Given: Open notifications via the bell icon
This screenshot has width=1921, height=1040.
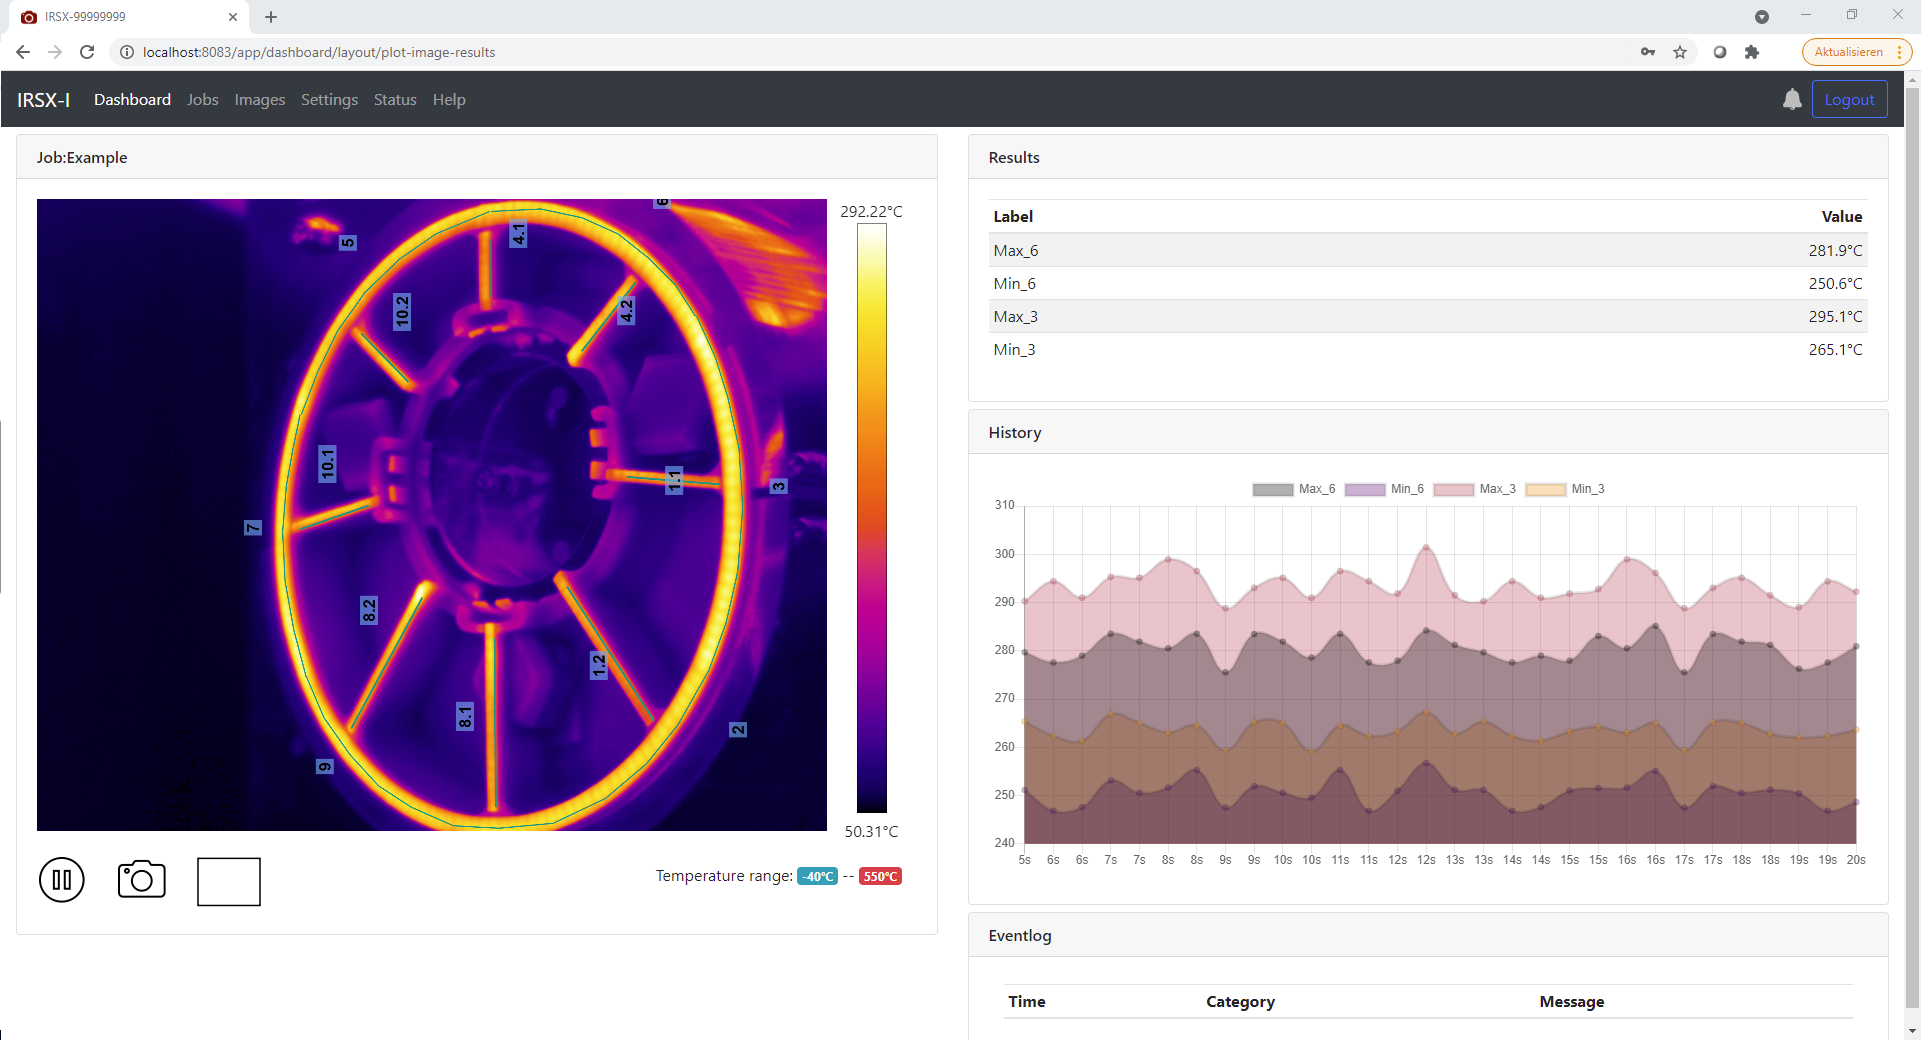Looking at the screenshot, I should 1792,99.
